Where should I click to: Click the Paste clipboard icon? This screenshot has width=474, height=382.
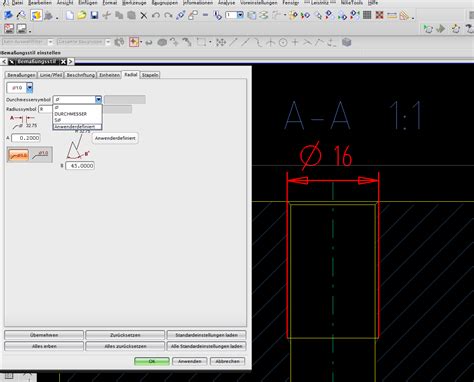tap(132, 15)
